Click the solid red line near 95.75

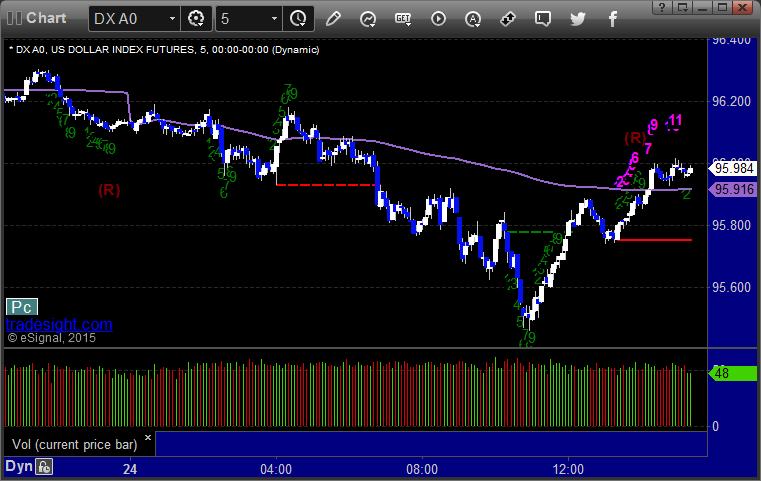pos(653,240)
